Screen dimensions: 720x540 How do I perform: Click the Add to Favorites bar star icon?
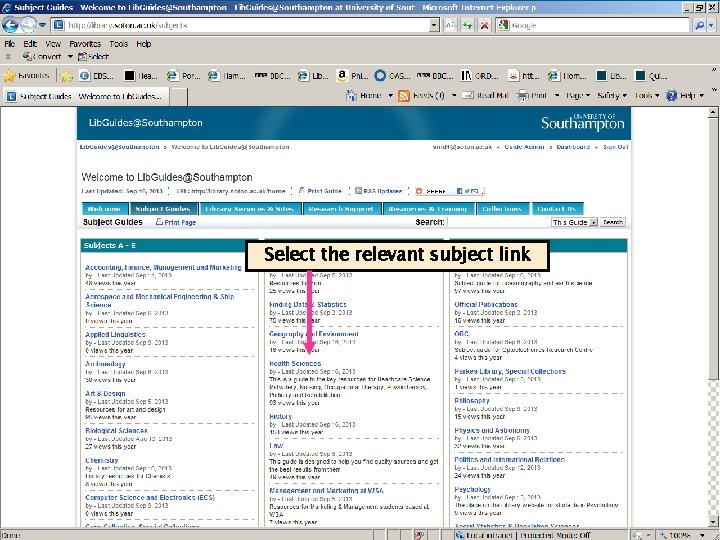[x=67, y=76]
